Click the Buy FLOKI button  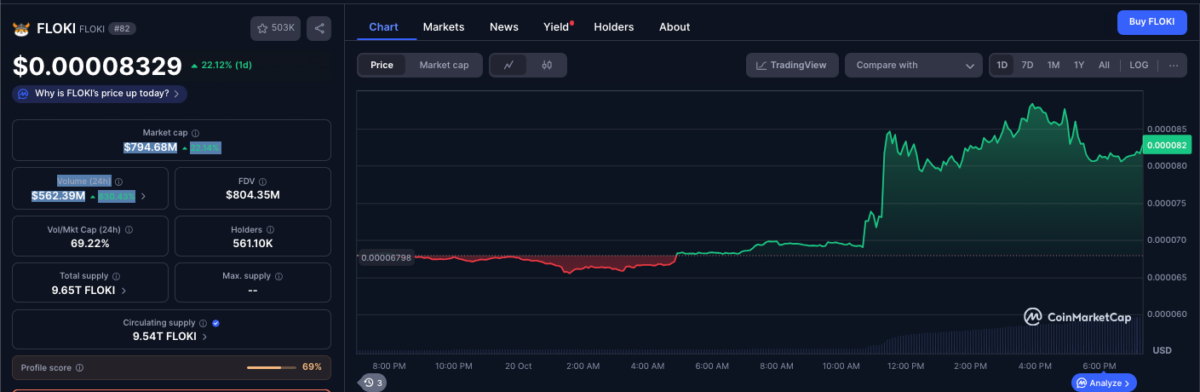1151,21
